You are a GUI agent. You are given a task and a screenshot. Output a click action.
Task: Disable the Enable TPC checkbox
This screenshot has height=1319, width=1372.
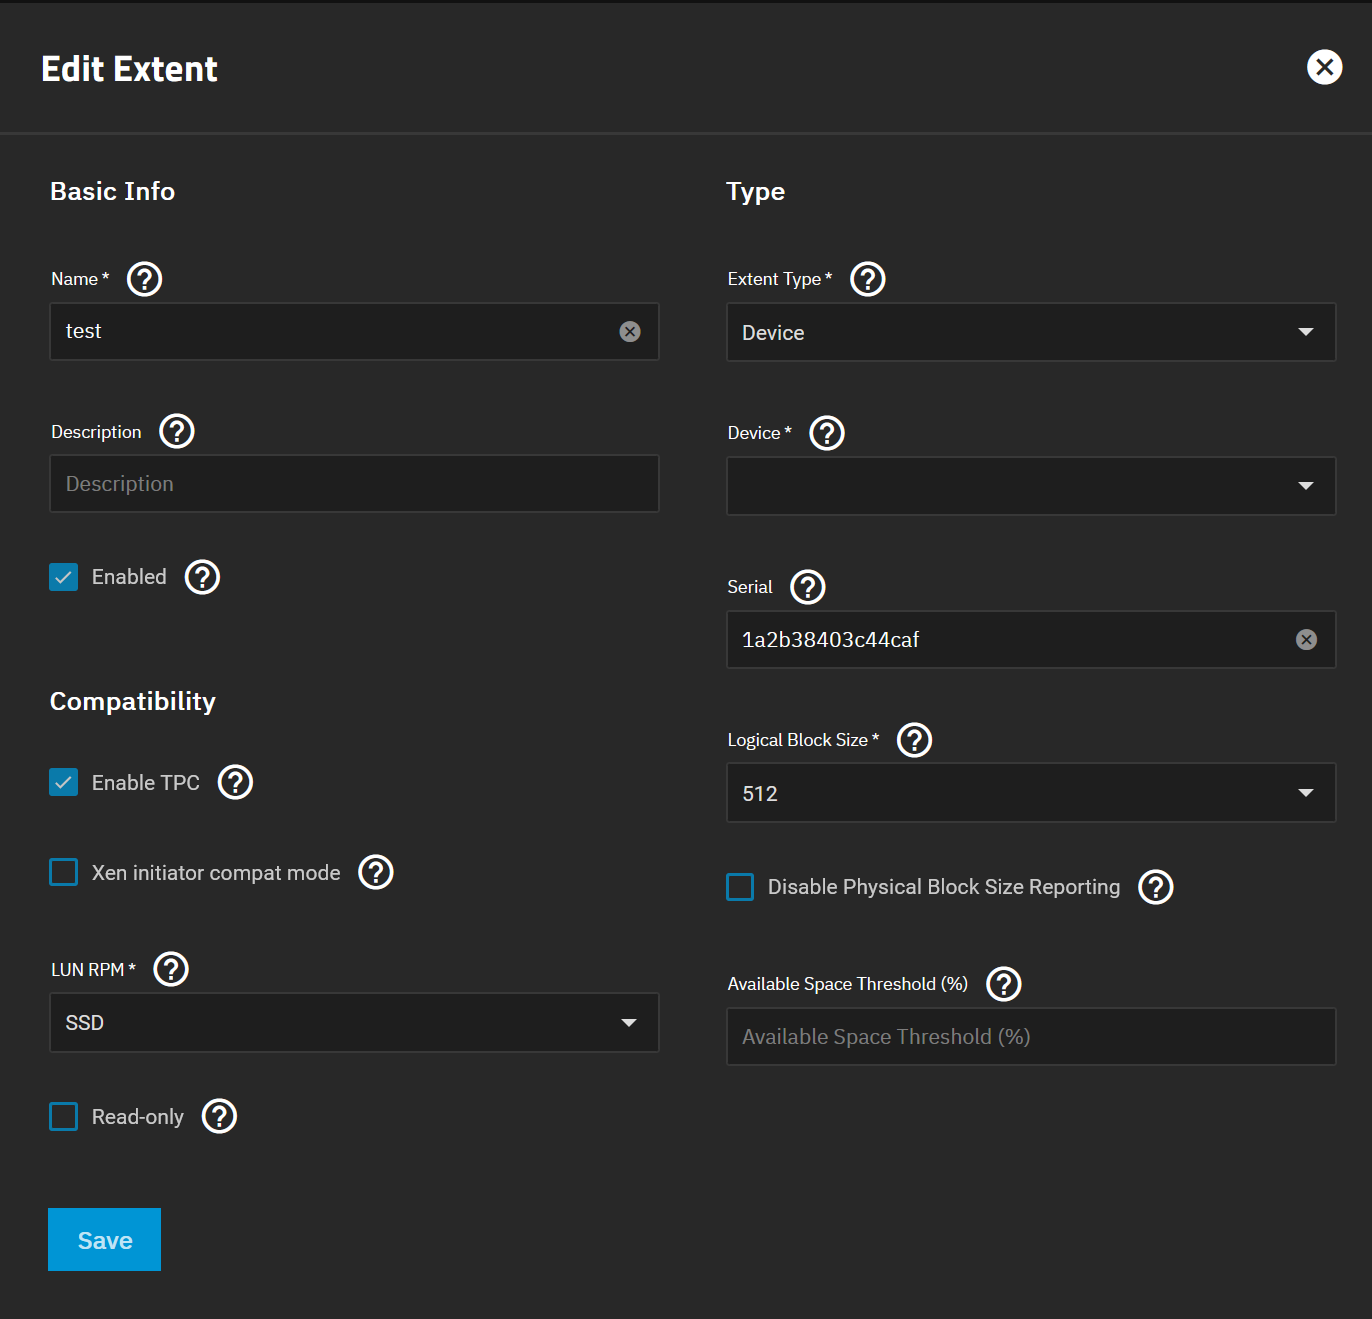point(64,782)
